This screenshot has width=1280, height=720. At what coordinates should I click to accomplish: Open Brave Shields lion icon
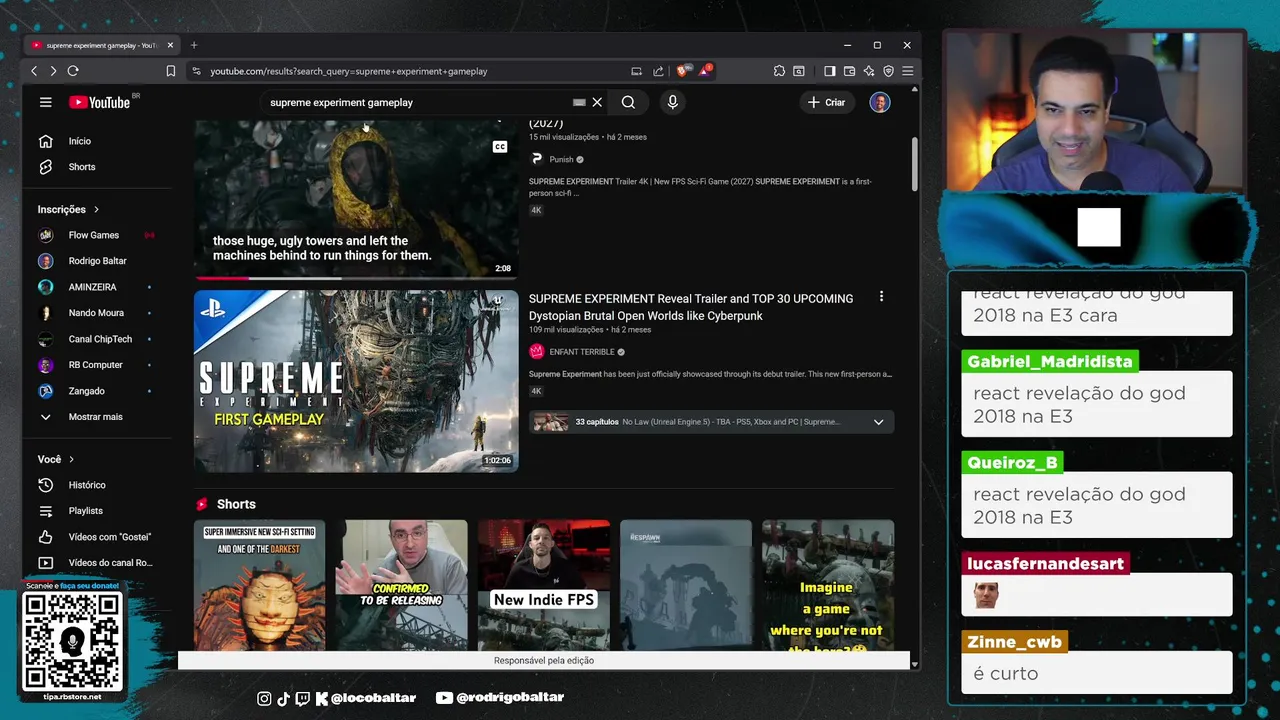pyautogui.click(x=683, y=71)
